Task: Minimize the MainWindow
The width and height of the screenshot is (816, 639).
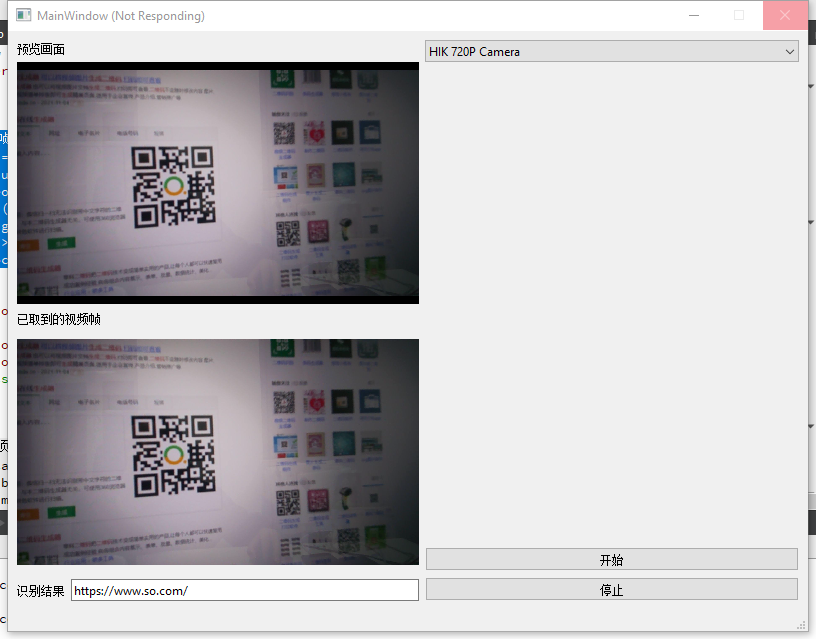Action: [x=694, y=15]
